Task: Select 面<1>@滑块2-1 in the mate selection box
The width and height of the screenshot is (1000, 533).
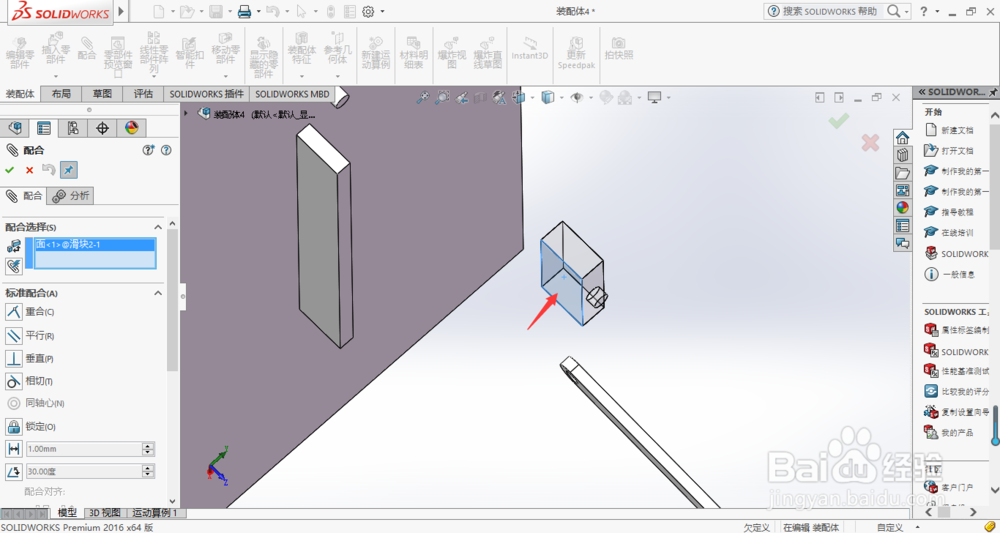Action: pos(95,244)
